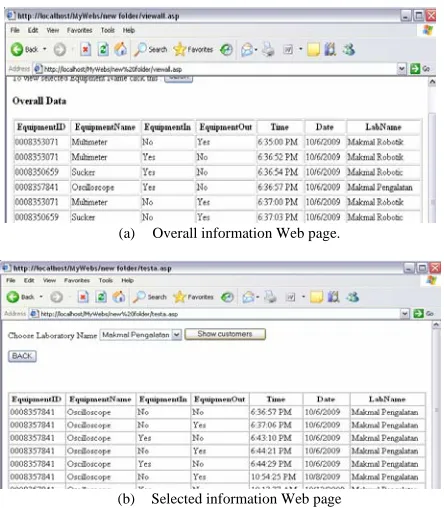The image size is (444, 508).
Task: Open File menu in viewall.asp window
Action: click(15, 30)
